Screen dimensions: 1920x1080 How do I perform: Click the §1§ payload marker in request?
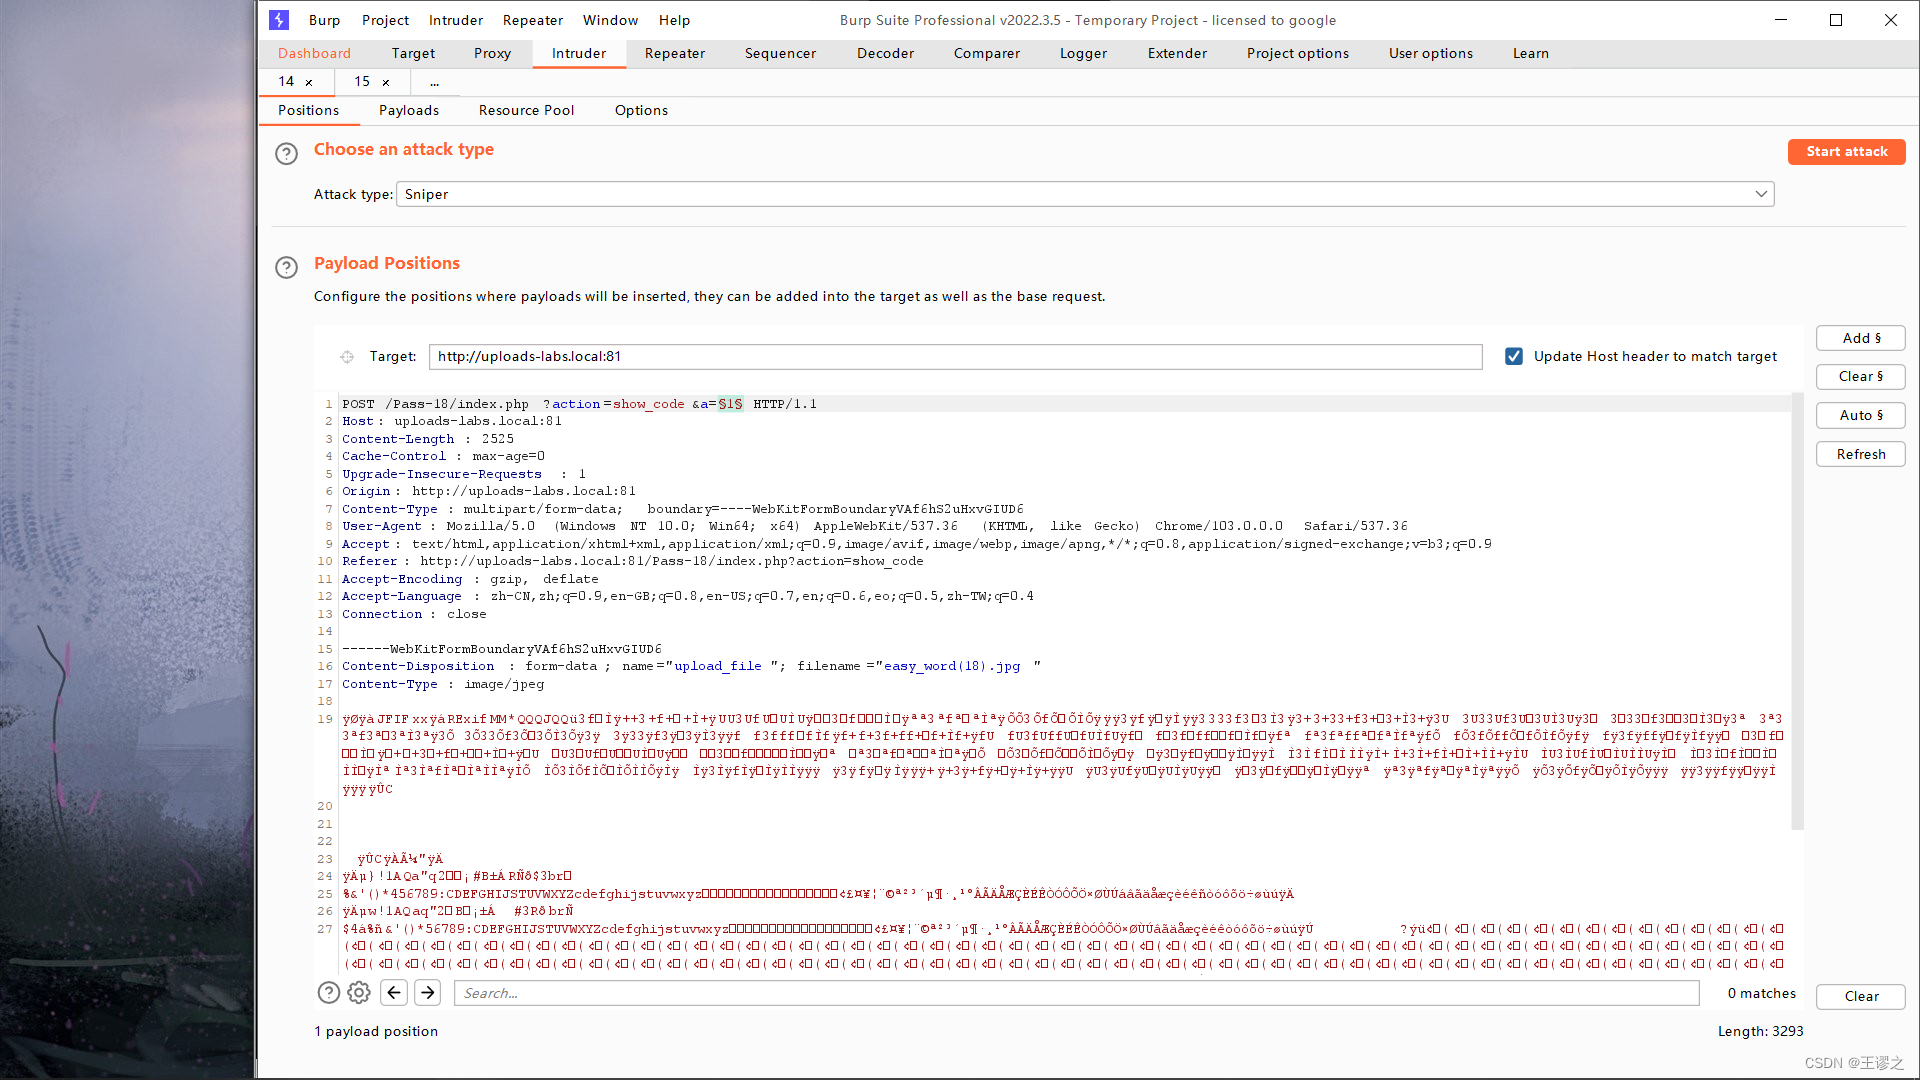pos(730,404)
